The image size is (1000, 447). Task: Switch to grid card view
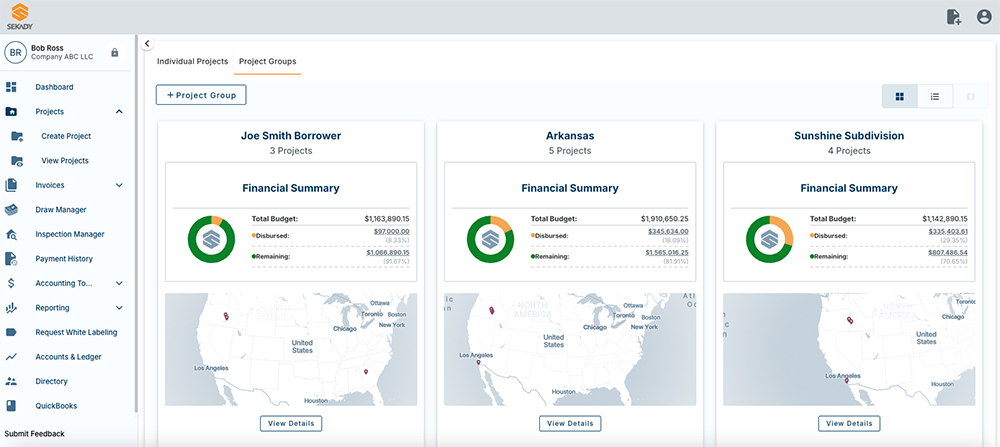[x=900, y=96]
